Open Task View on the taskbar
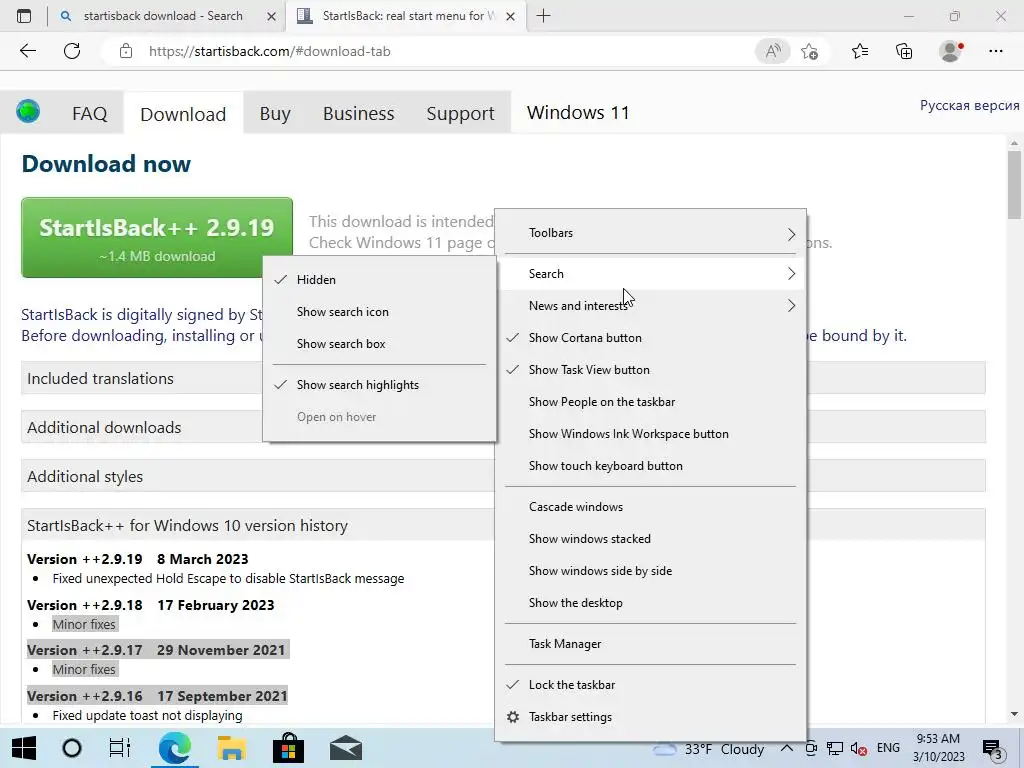Viewport: 1024px width, 768px height. tap(120, 748)
